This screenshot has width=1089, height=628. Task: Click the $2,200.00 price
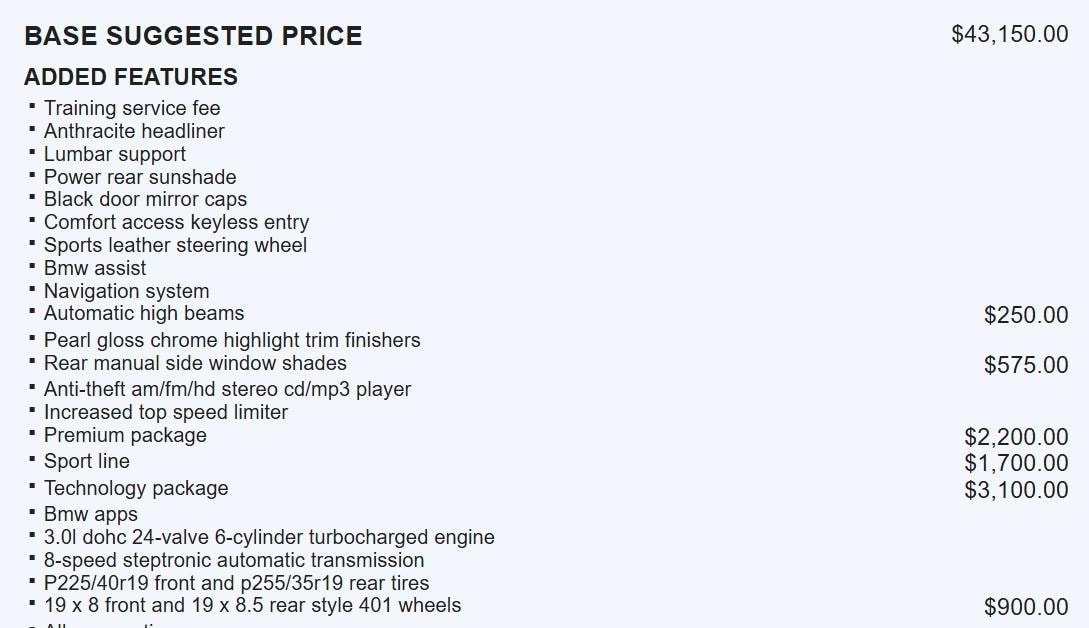(1016, 437)
